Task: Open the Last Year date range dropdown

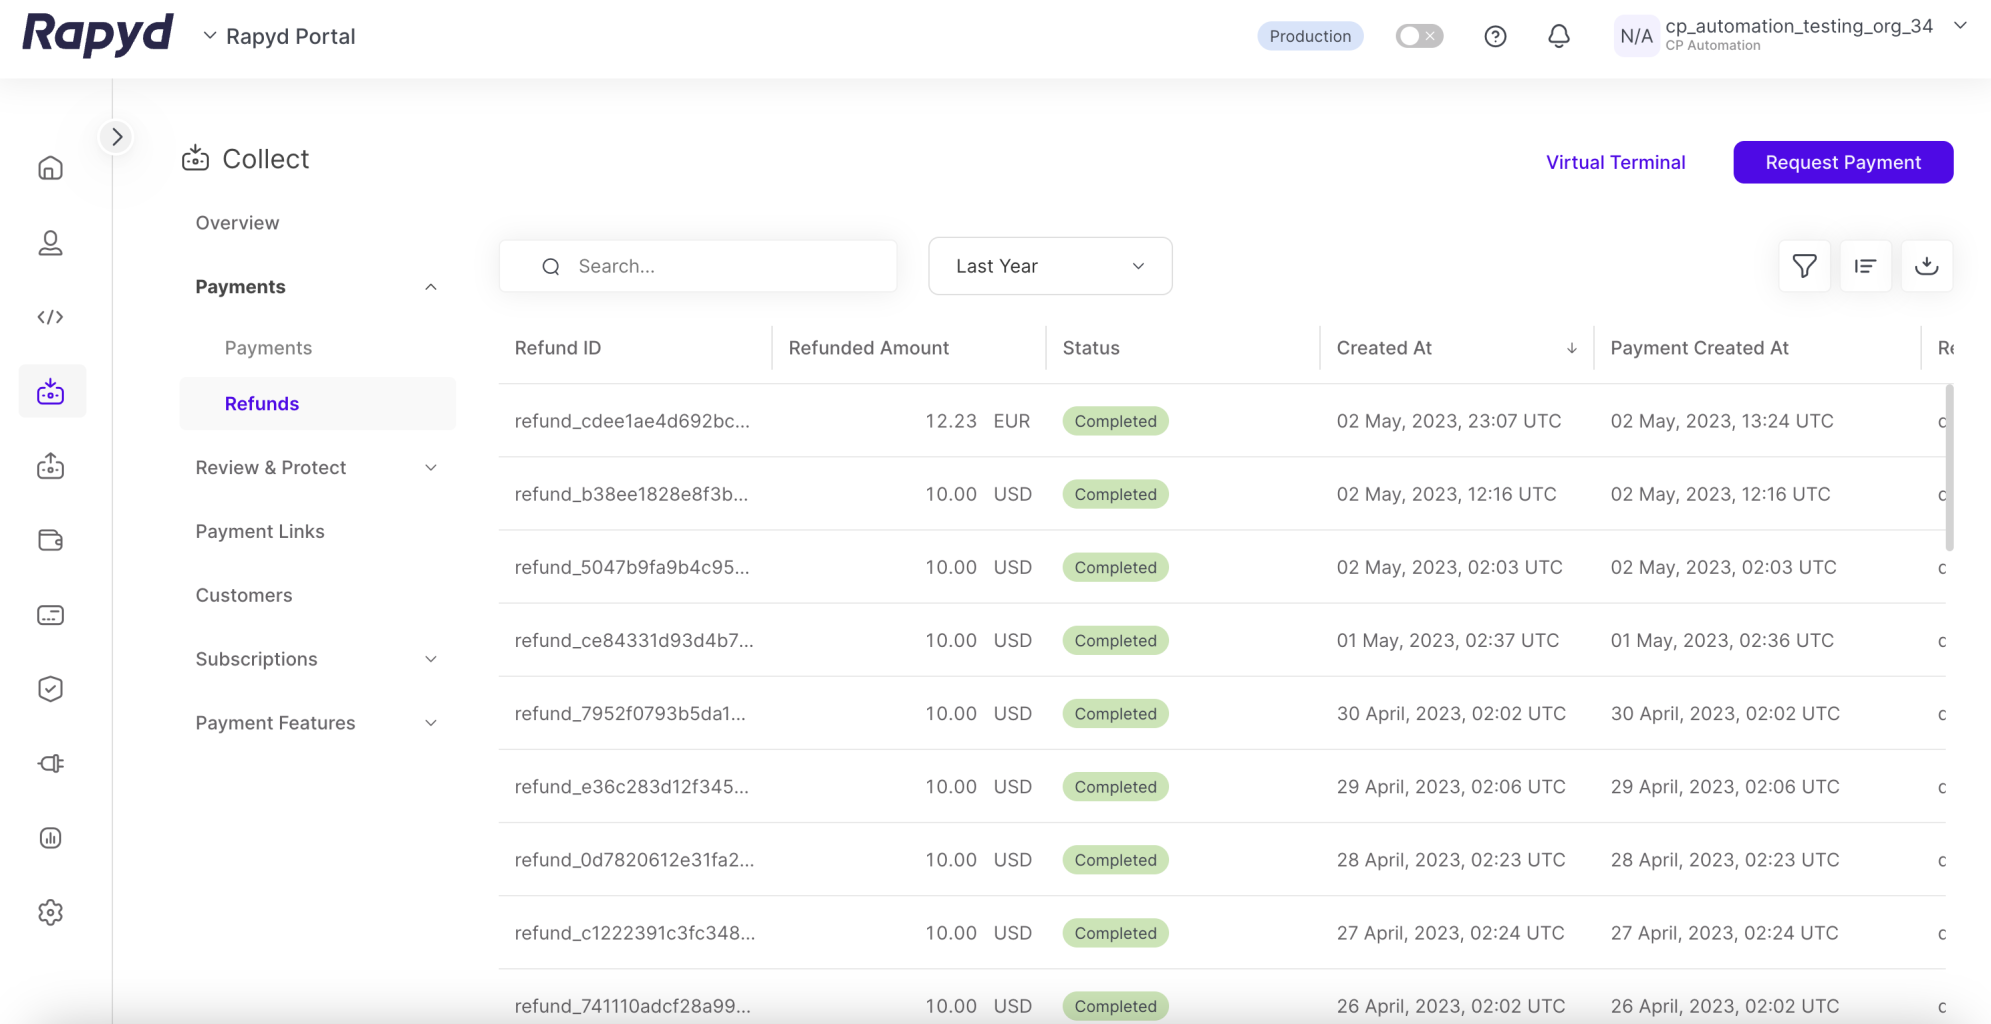Action: [x=1049, y=266]
